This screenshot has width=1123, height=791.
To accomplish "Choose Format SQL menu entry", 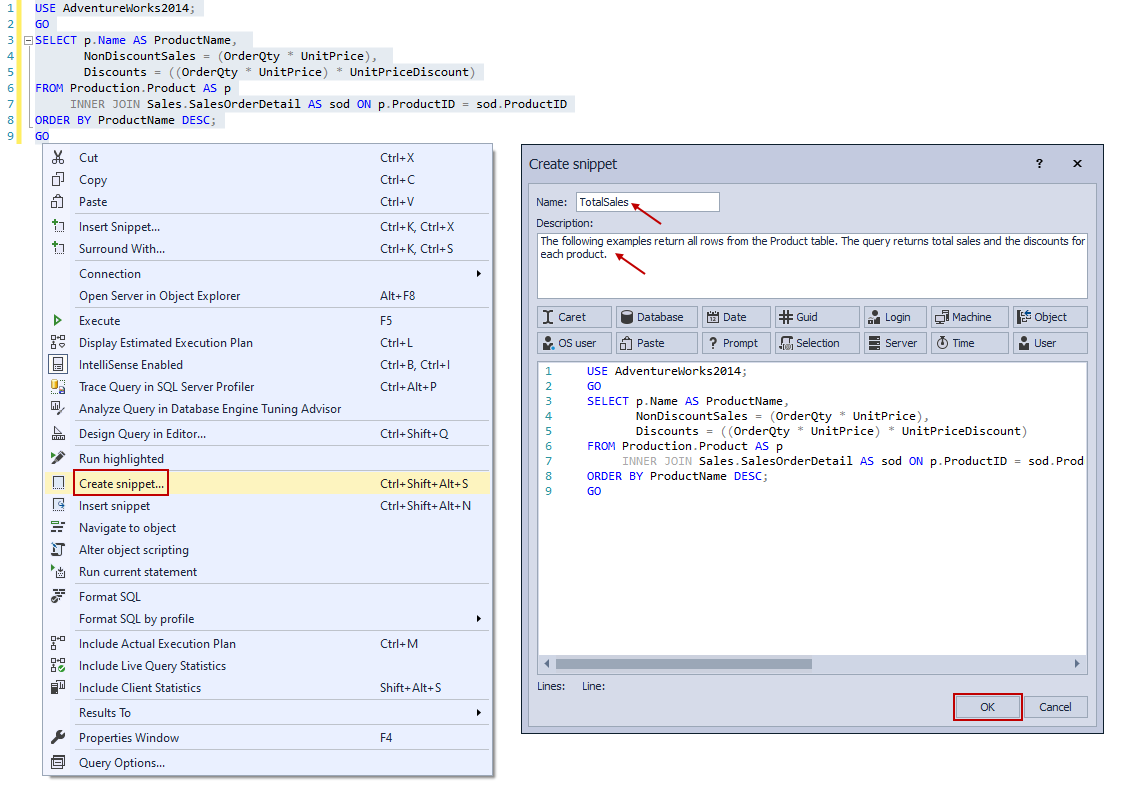I will click(268, 597).
